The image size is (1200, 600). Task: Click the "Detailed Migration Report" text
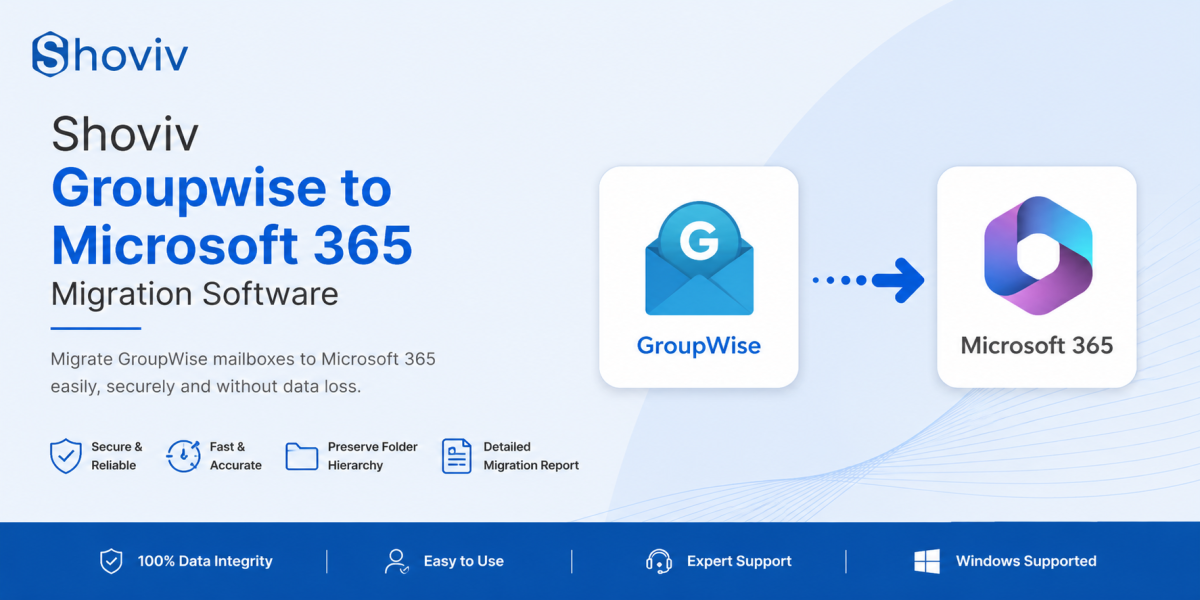coord(531,456)
